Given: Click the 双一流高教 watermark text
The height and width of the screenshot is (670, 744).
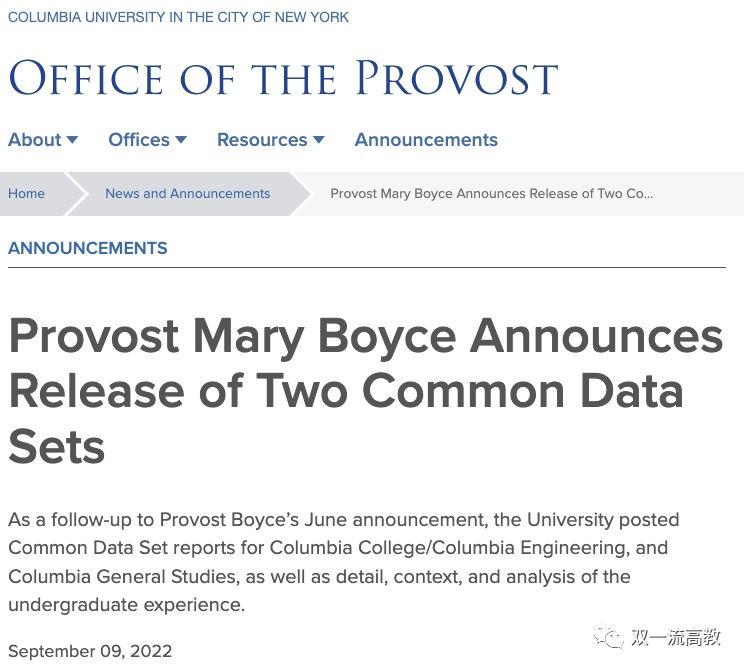Looking at the screenshot, I should pyautogui.click(x=676, y=638).
